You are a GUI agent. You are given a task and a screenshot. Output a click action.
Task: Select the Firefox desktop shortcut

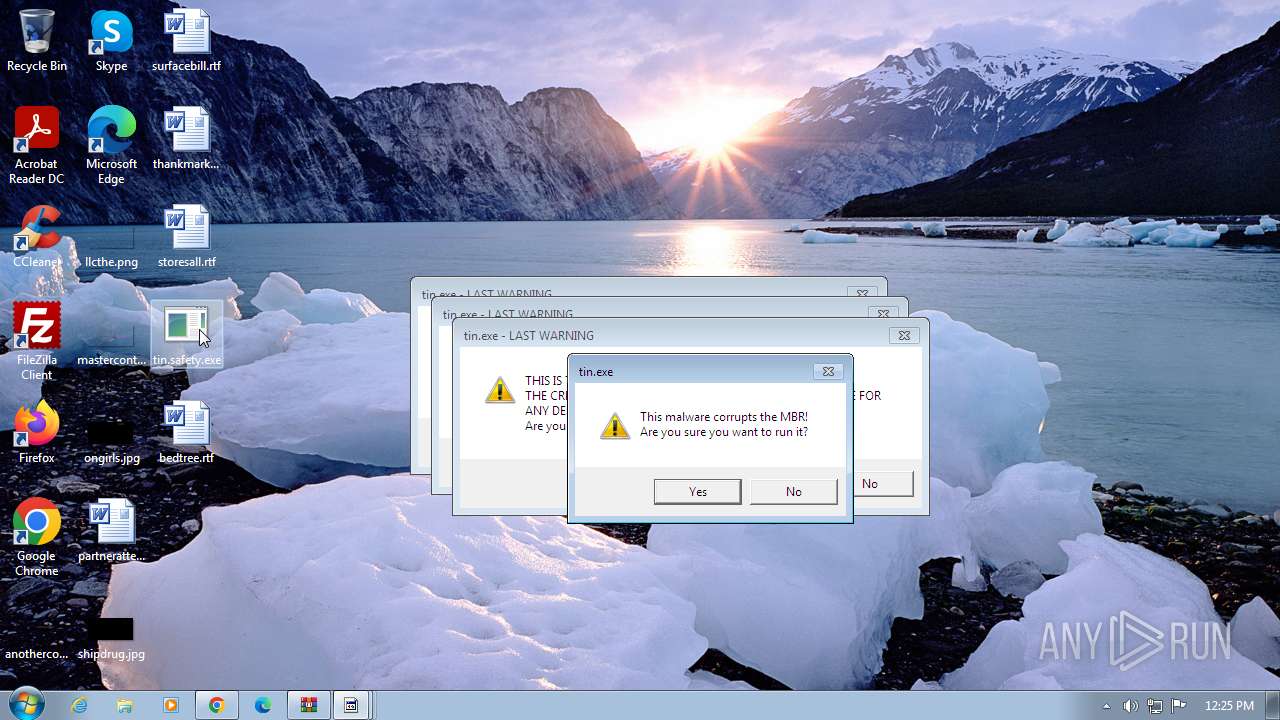tap(37, 433)
